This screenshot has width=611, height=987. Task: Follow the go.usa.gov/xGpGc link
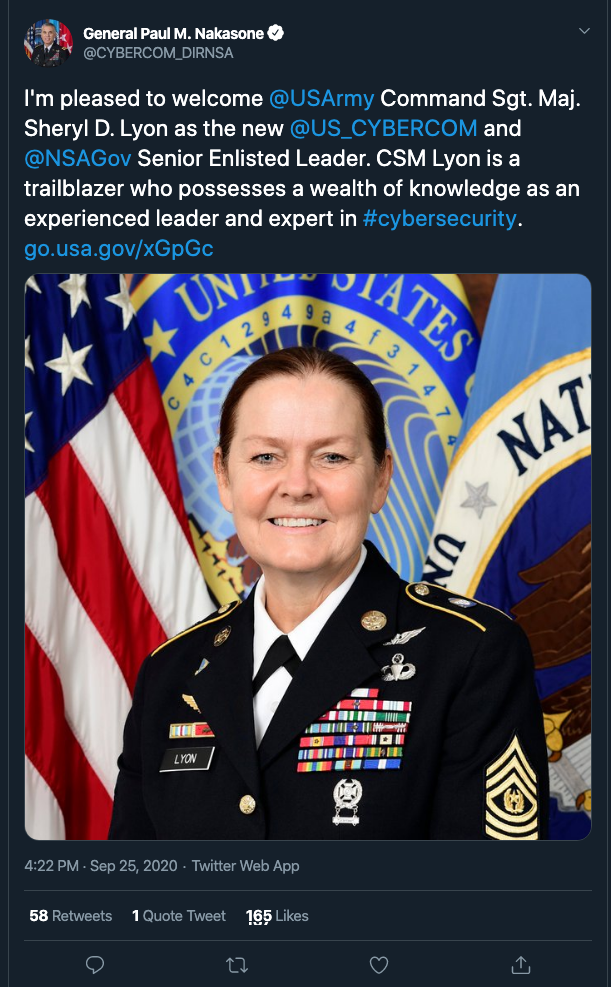118,249
